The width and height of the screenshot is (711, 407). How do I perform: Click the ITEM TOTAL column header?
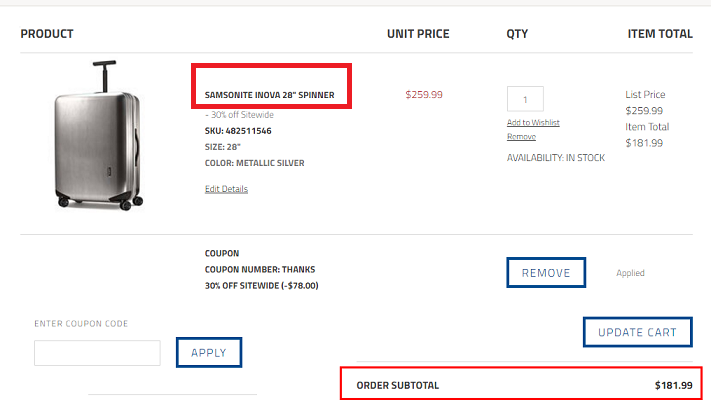[x=660, y=34]
